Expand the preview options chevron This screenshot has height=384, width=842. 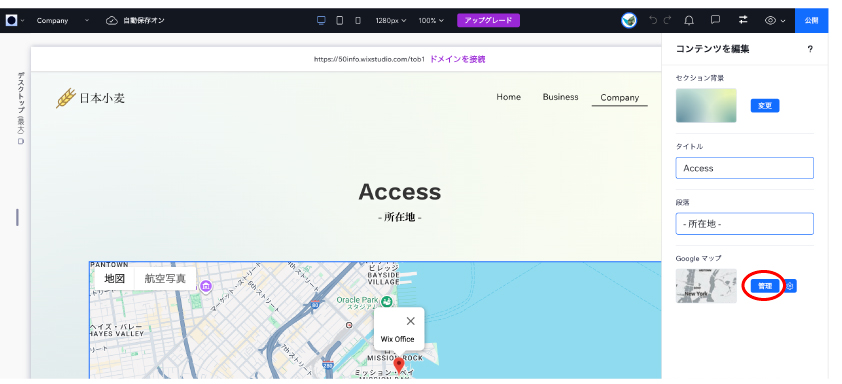click(x=783, y=21)
